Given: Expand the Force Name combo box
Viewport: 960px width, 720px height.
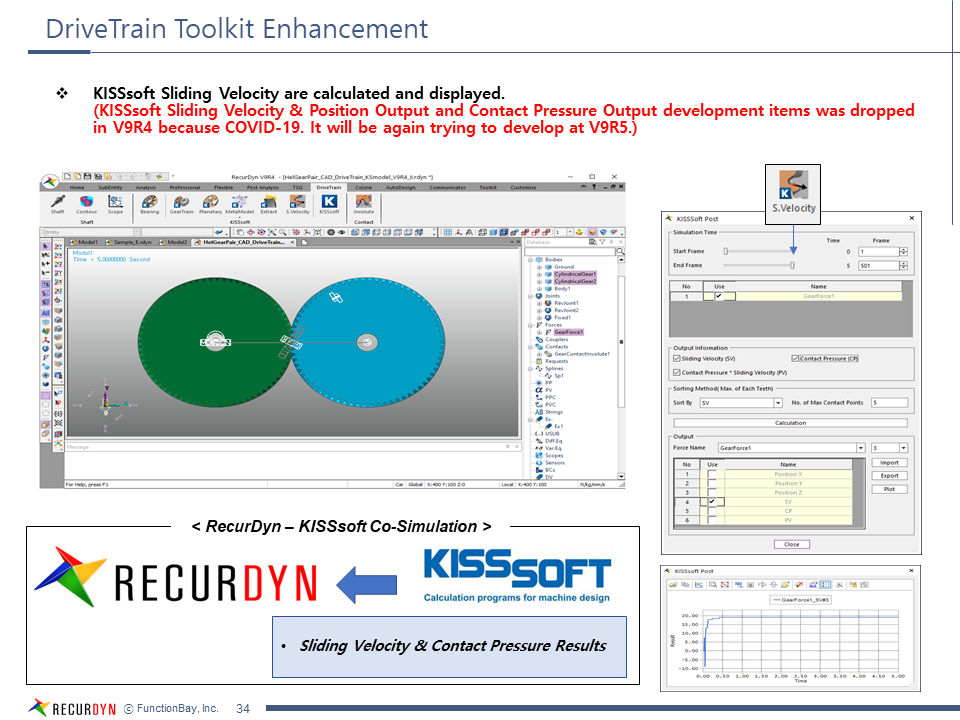Looking at the screenshot, I should click(x=860, y=448).
